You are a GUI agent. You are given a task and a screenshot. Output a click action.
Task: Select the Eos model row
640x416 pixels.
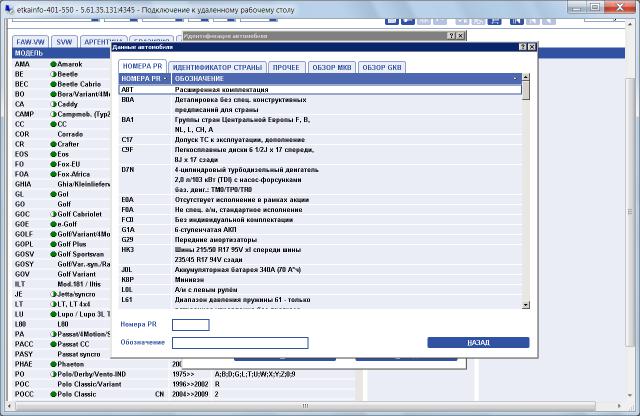coord(61,154)
